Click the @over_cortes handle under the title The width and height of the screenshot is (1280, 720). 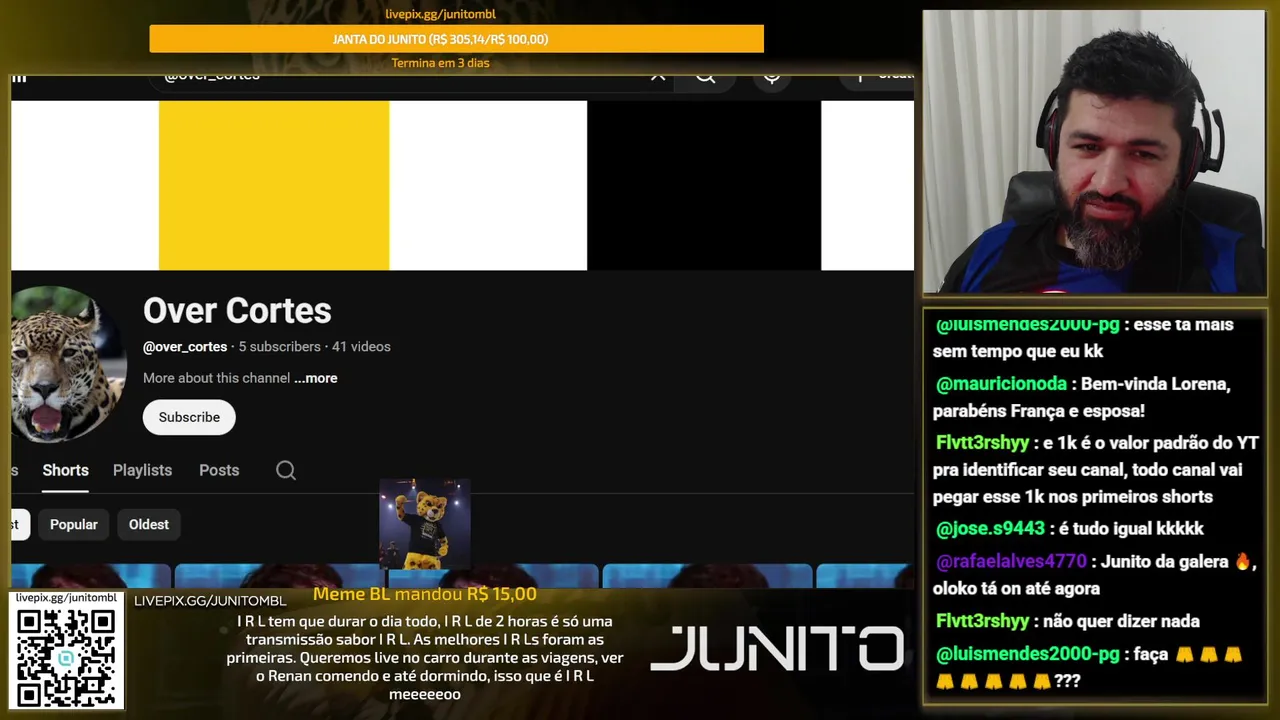point(185,347)
